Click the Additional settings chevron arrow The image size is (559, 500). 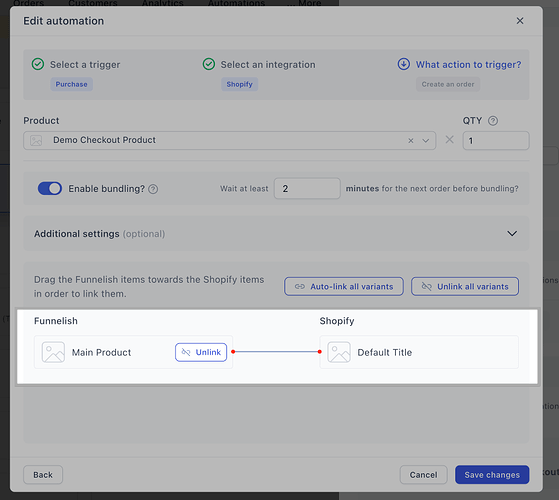pyautogui.click(x=512, y=233)
